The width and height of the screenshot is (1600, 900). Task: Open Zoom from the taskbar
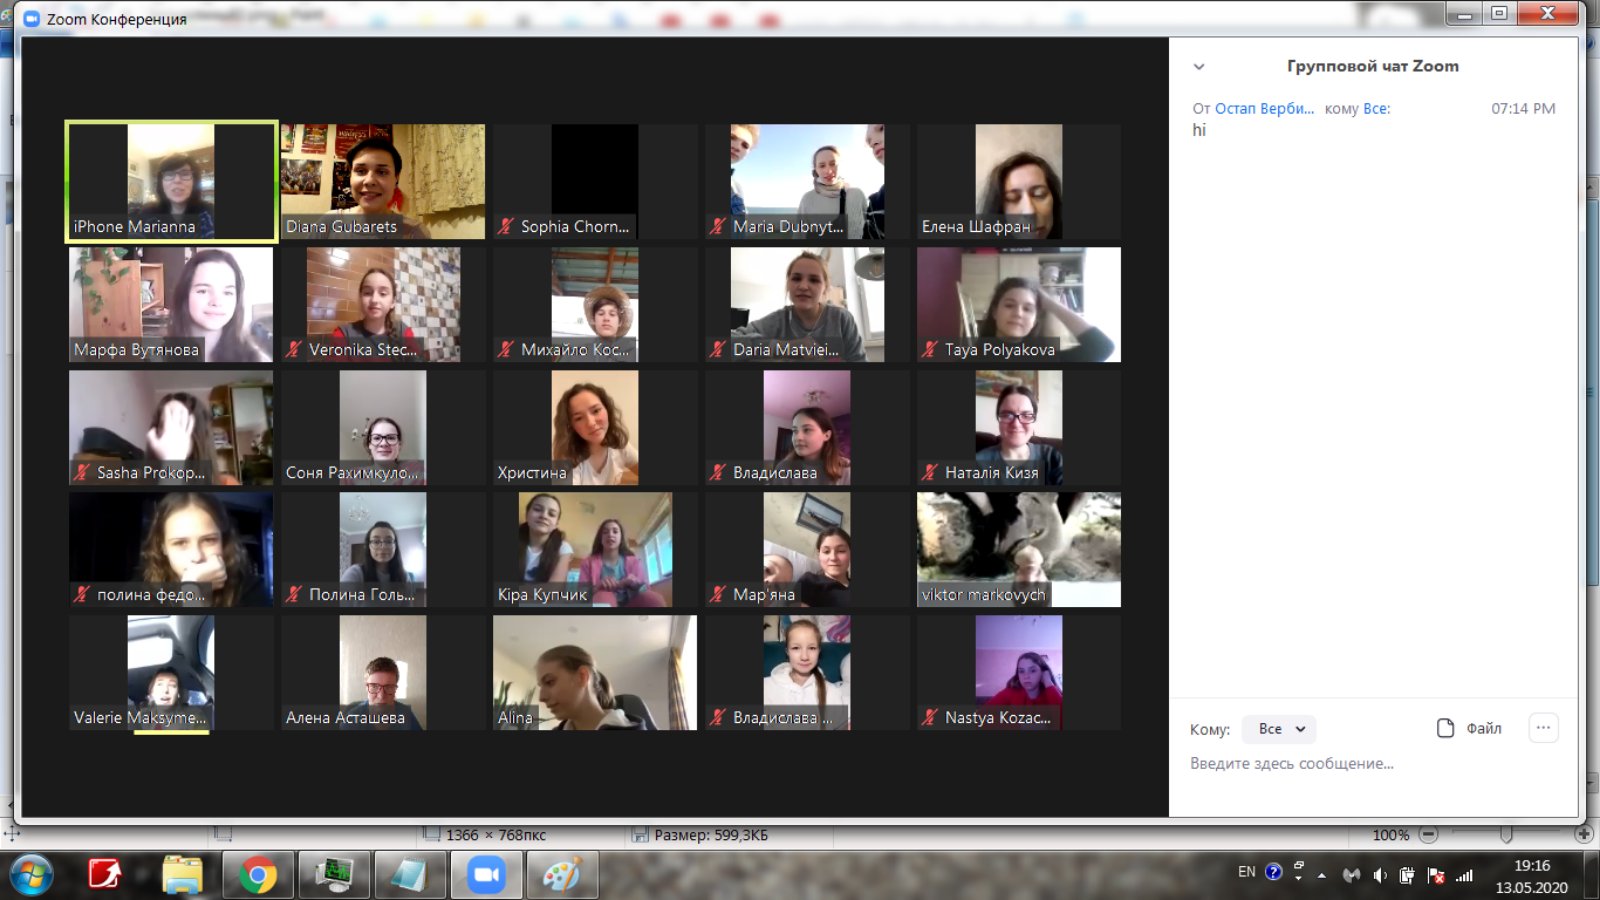[486, 875]
